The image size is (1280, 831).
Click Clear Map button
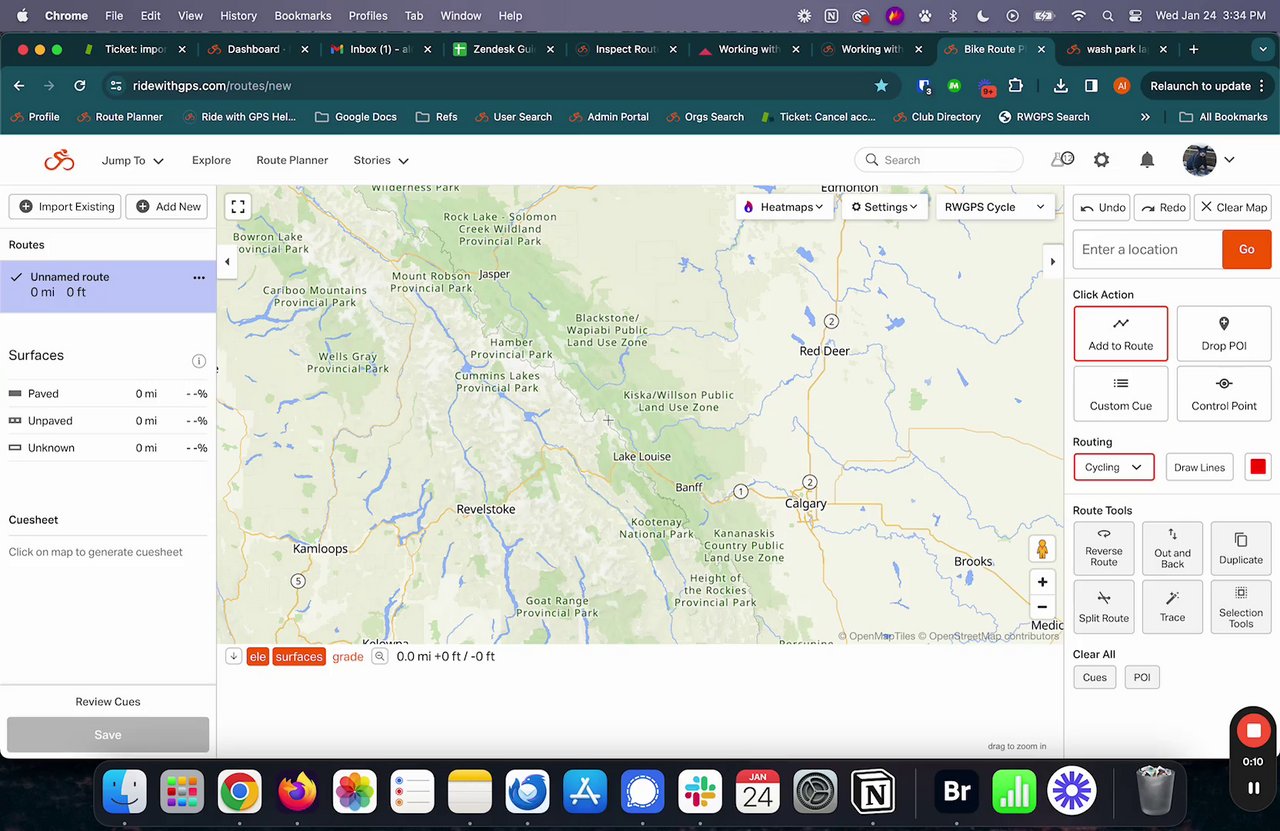pos(1233,207)
